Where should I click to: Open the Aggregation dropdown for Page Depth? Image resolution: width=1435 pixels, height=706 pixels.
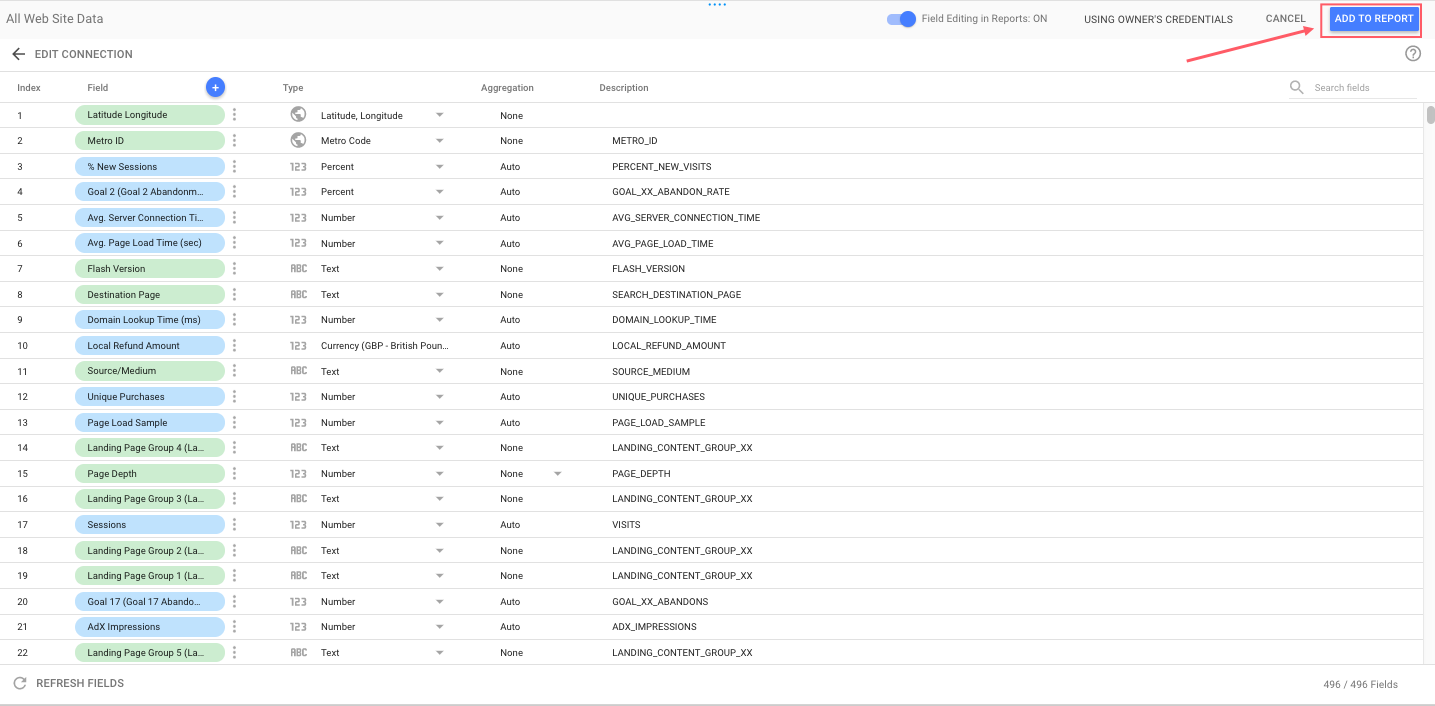pos(557,473)
